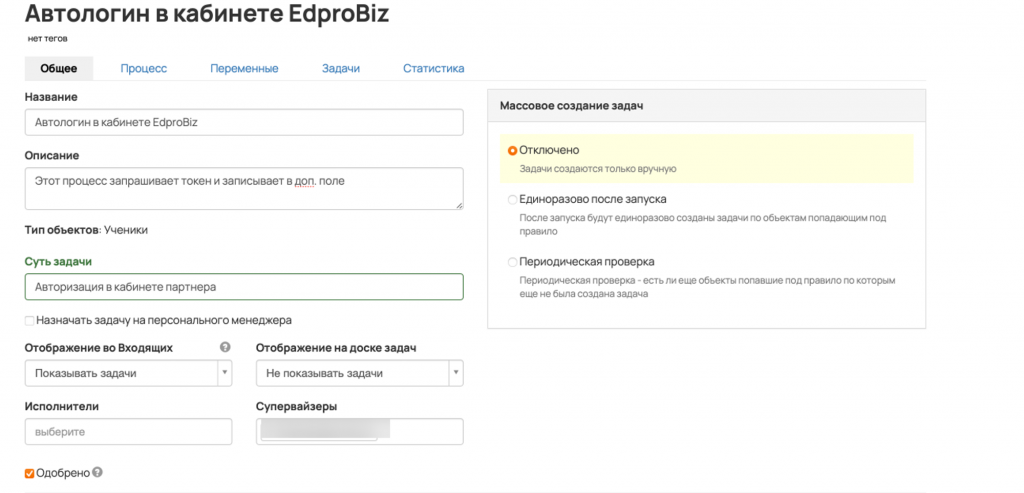Click the 'Массовое создание задач' panel header
The height and width of the screenshot is (493, 1024).
click(x=707, y=106)
